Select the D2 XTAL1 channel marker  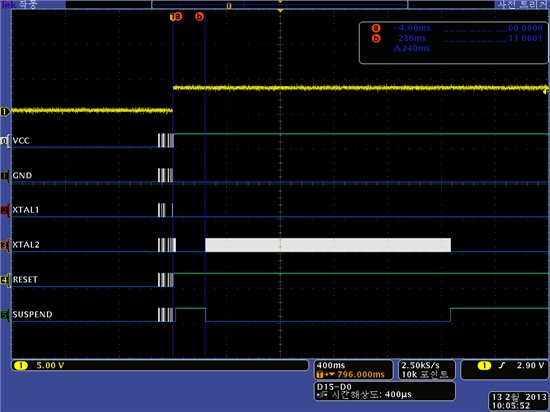(x=4, y=210)
